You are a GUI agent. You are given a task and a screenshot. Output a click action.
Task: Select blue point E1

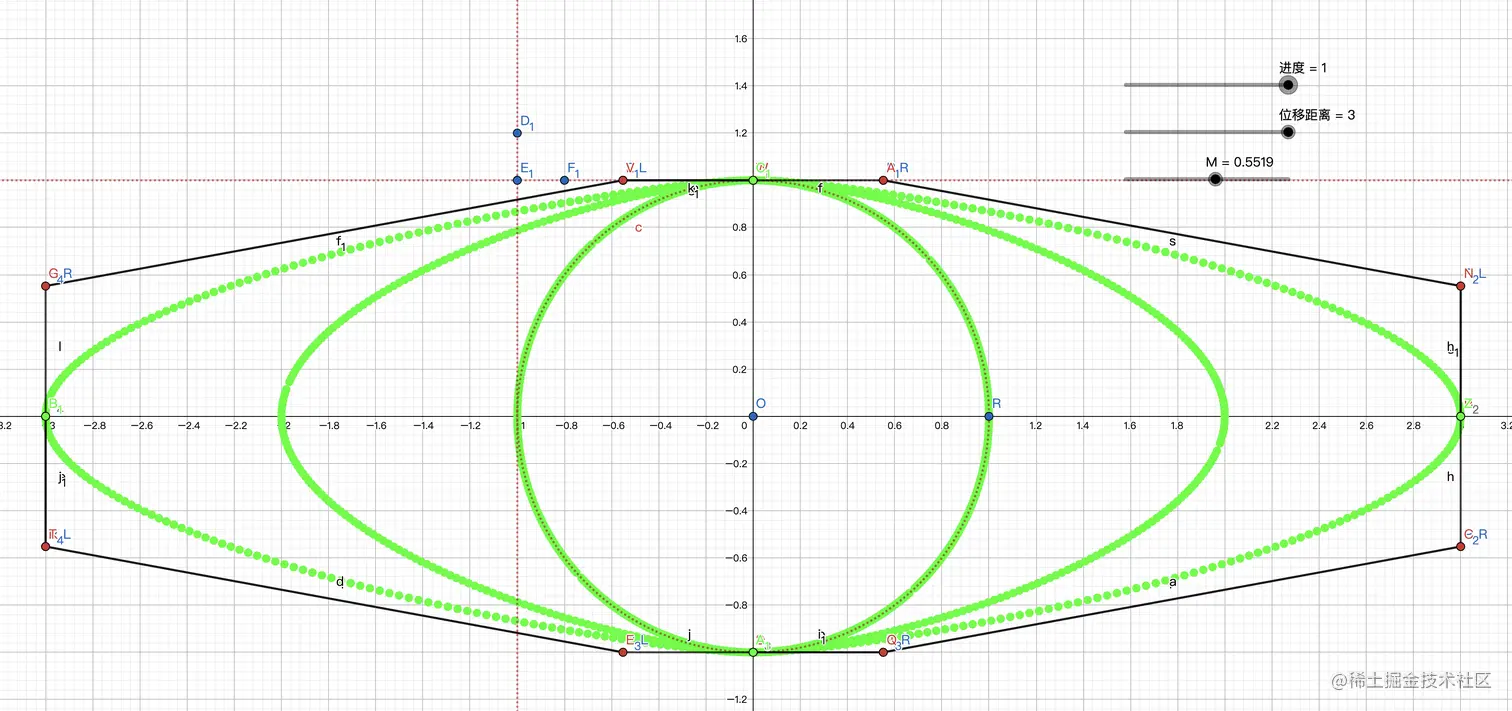click(517, 180)
